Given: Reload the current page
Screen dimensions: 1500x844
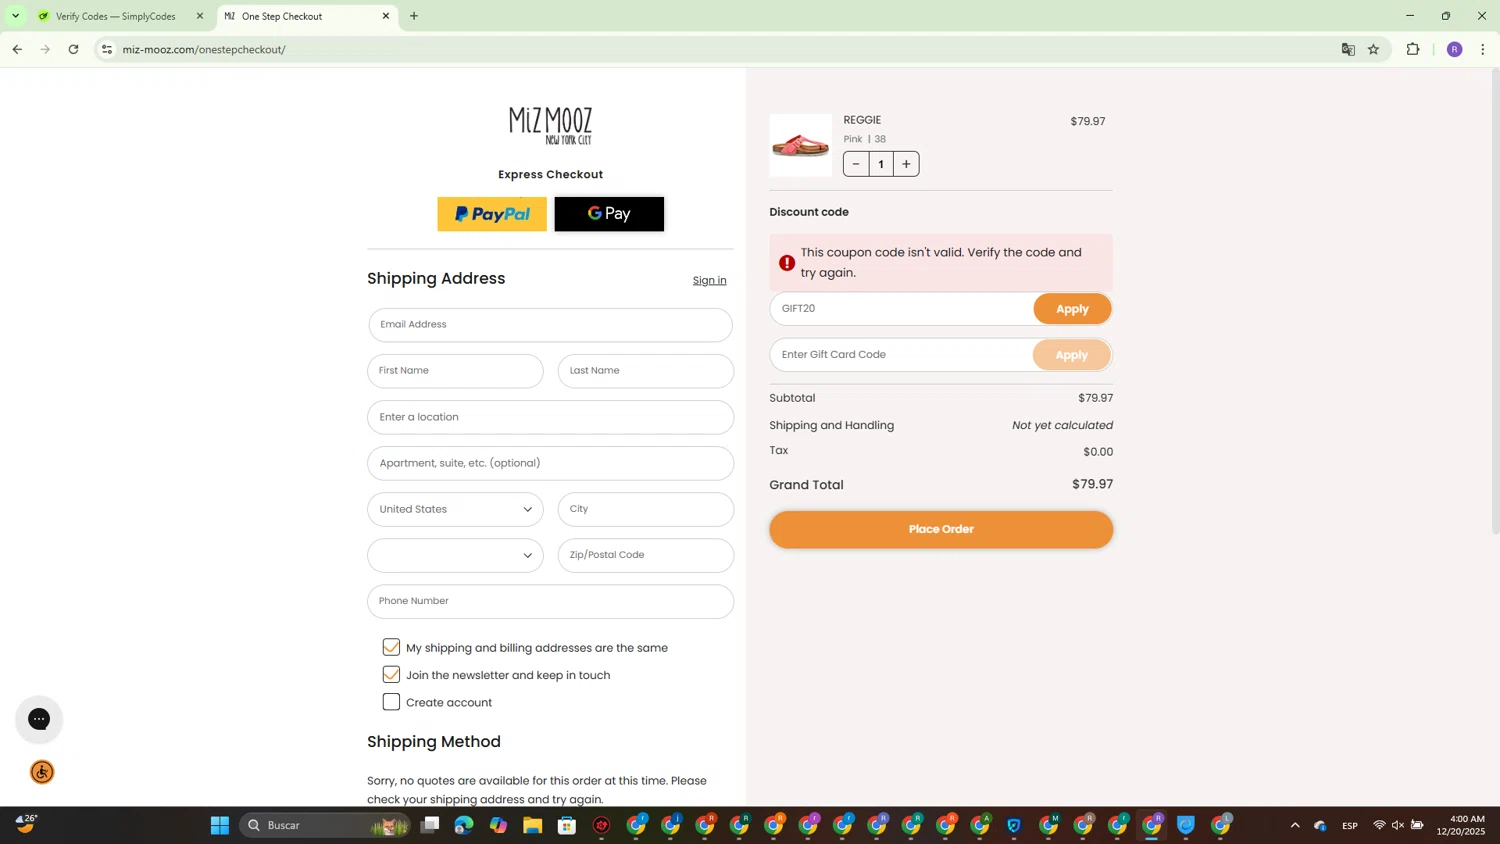Looking at the screenshot, I should (73, 49).
